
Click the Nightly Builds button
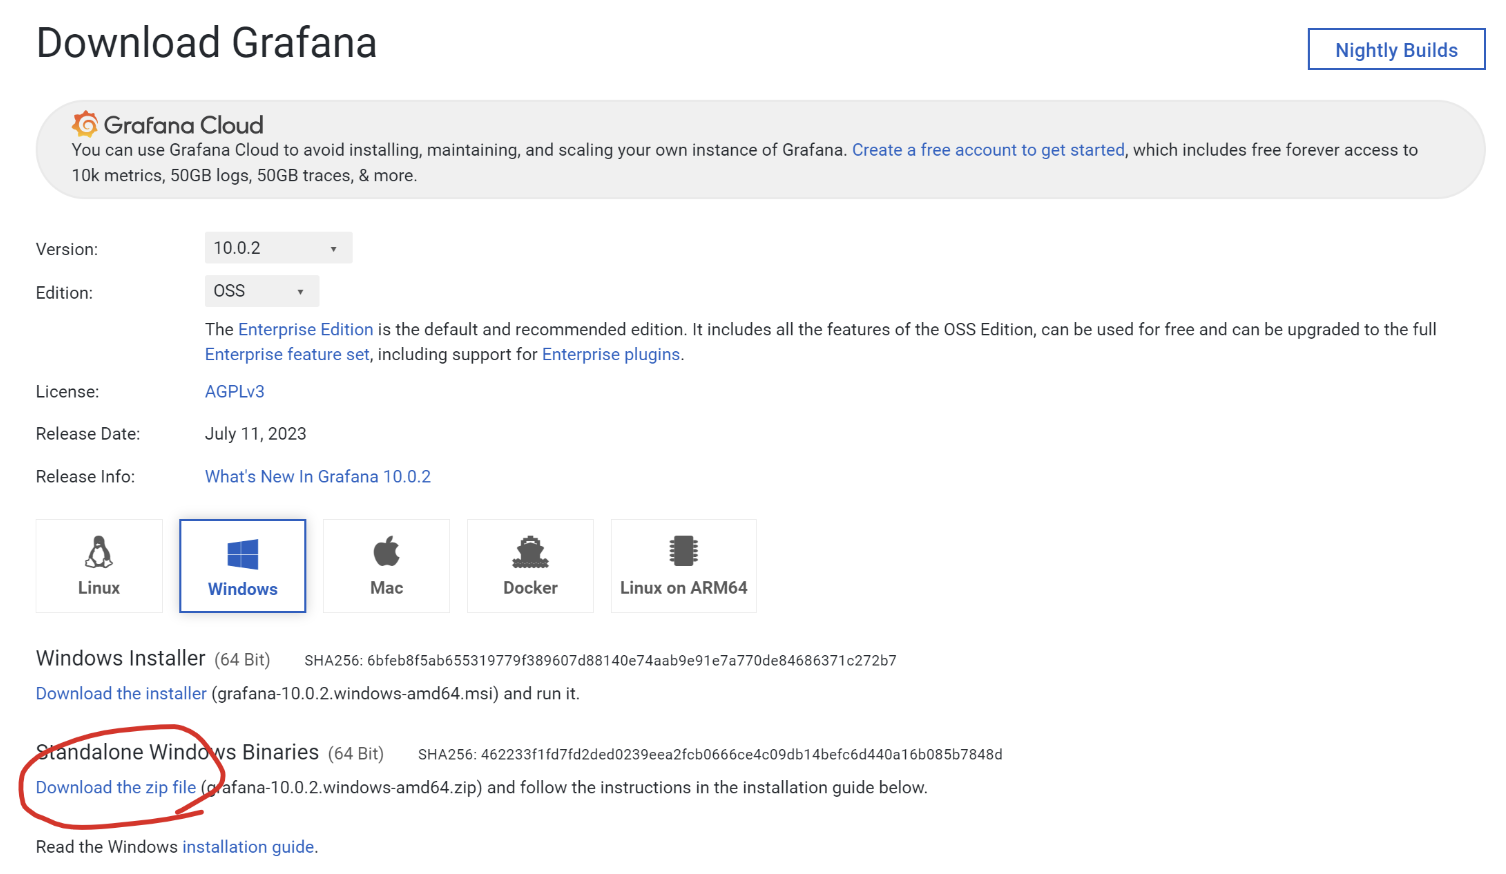(x=1397, y=49)
